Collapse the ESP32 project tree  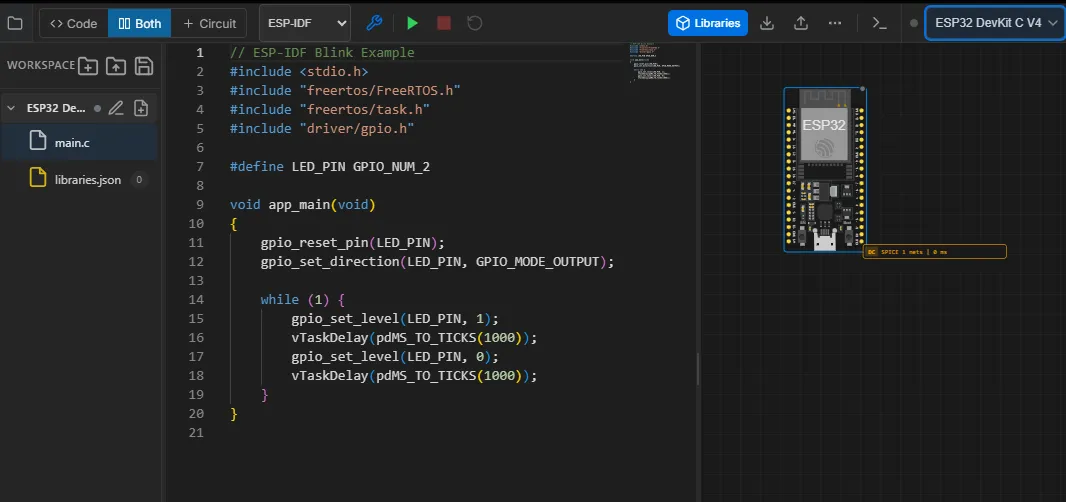click(11, 107)
